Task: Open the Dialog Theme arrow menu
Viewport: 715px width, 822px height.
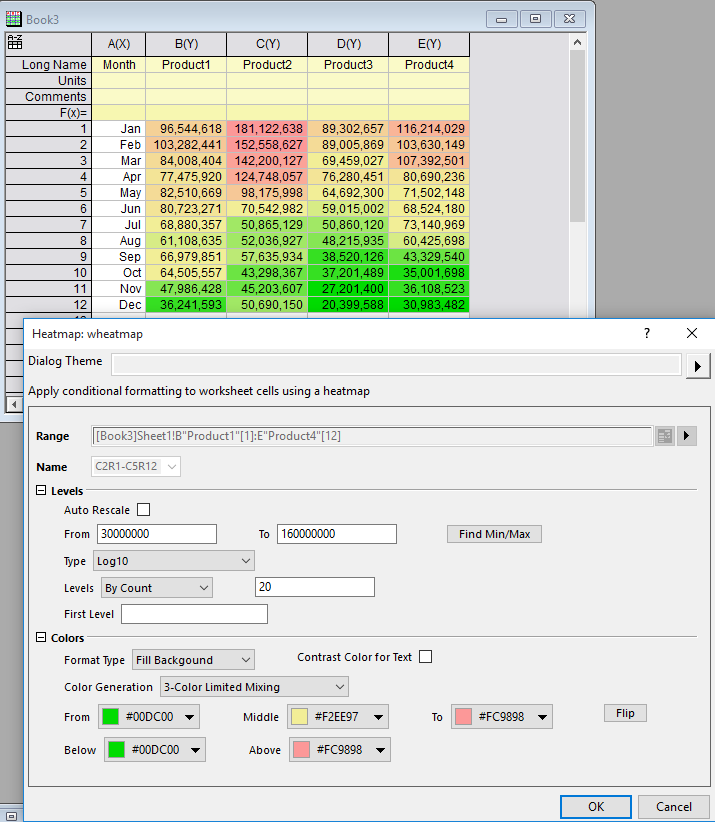Action: click(698, 366)
